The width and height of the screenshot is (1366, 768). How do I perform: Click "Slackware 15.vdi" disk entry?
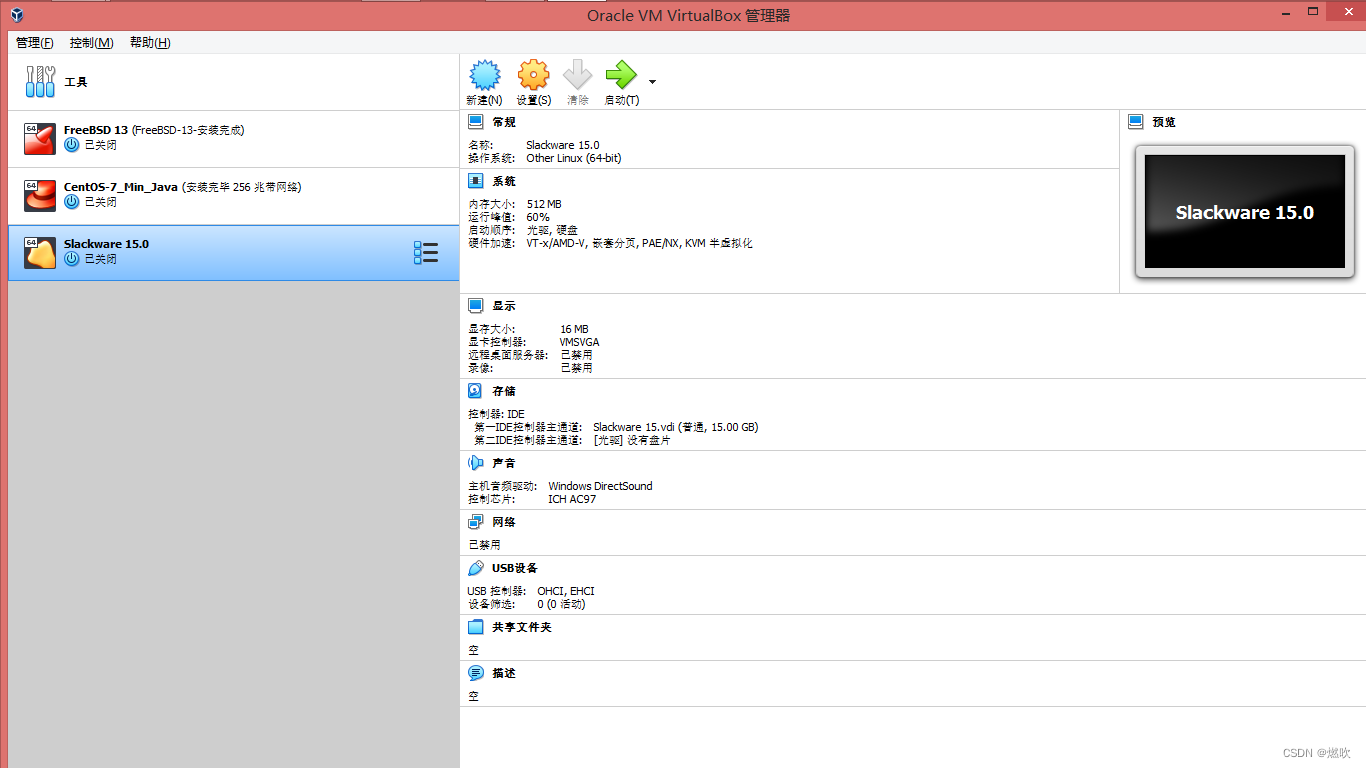676,427
